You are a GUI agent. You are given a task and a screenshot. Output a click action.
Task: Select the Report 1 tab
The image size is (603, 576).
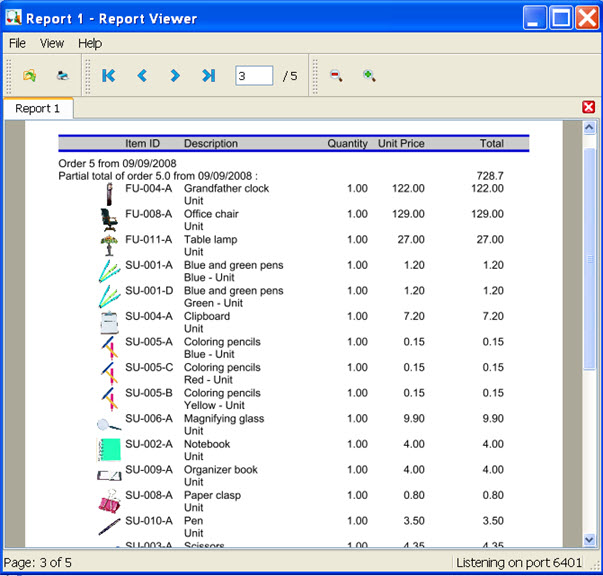[x=38, y=108]
